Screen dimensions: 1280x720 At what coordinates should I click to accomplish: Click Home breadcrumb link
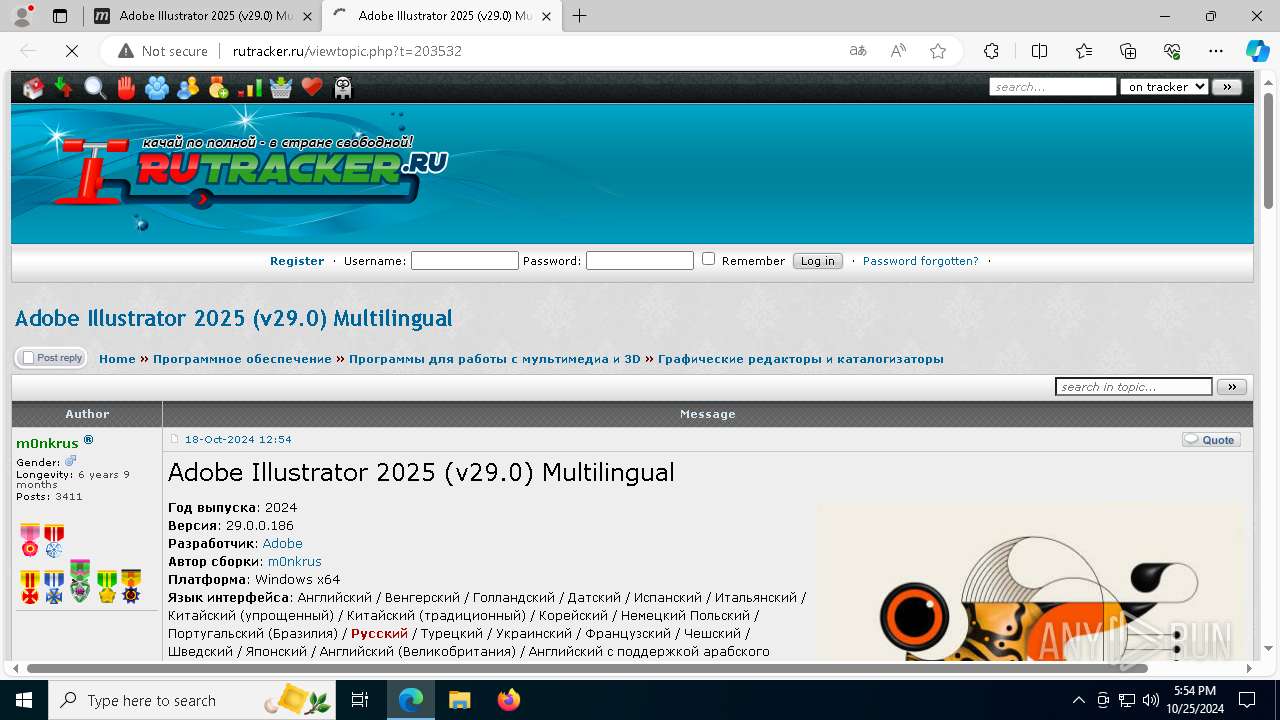point(117,359)
